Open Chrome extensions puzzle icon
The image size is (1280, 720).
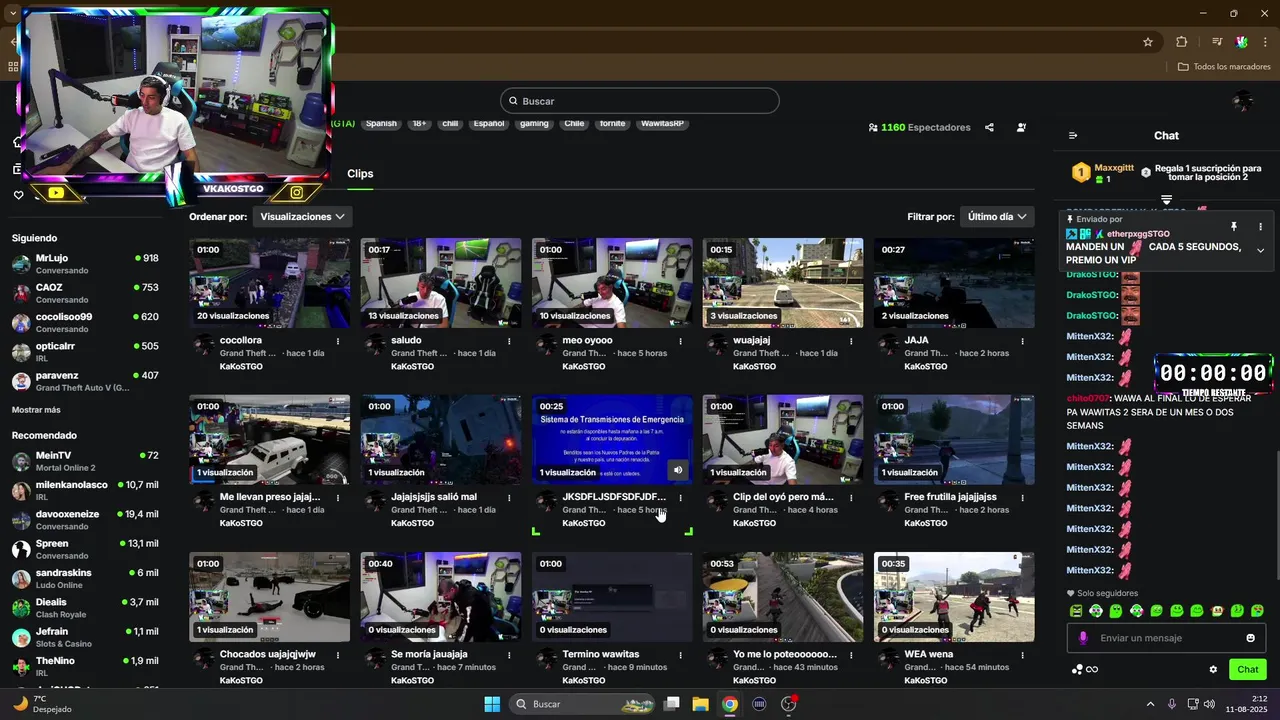(x=1182, y=42)
